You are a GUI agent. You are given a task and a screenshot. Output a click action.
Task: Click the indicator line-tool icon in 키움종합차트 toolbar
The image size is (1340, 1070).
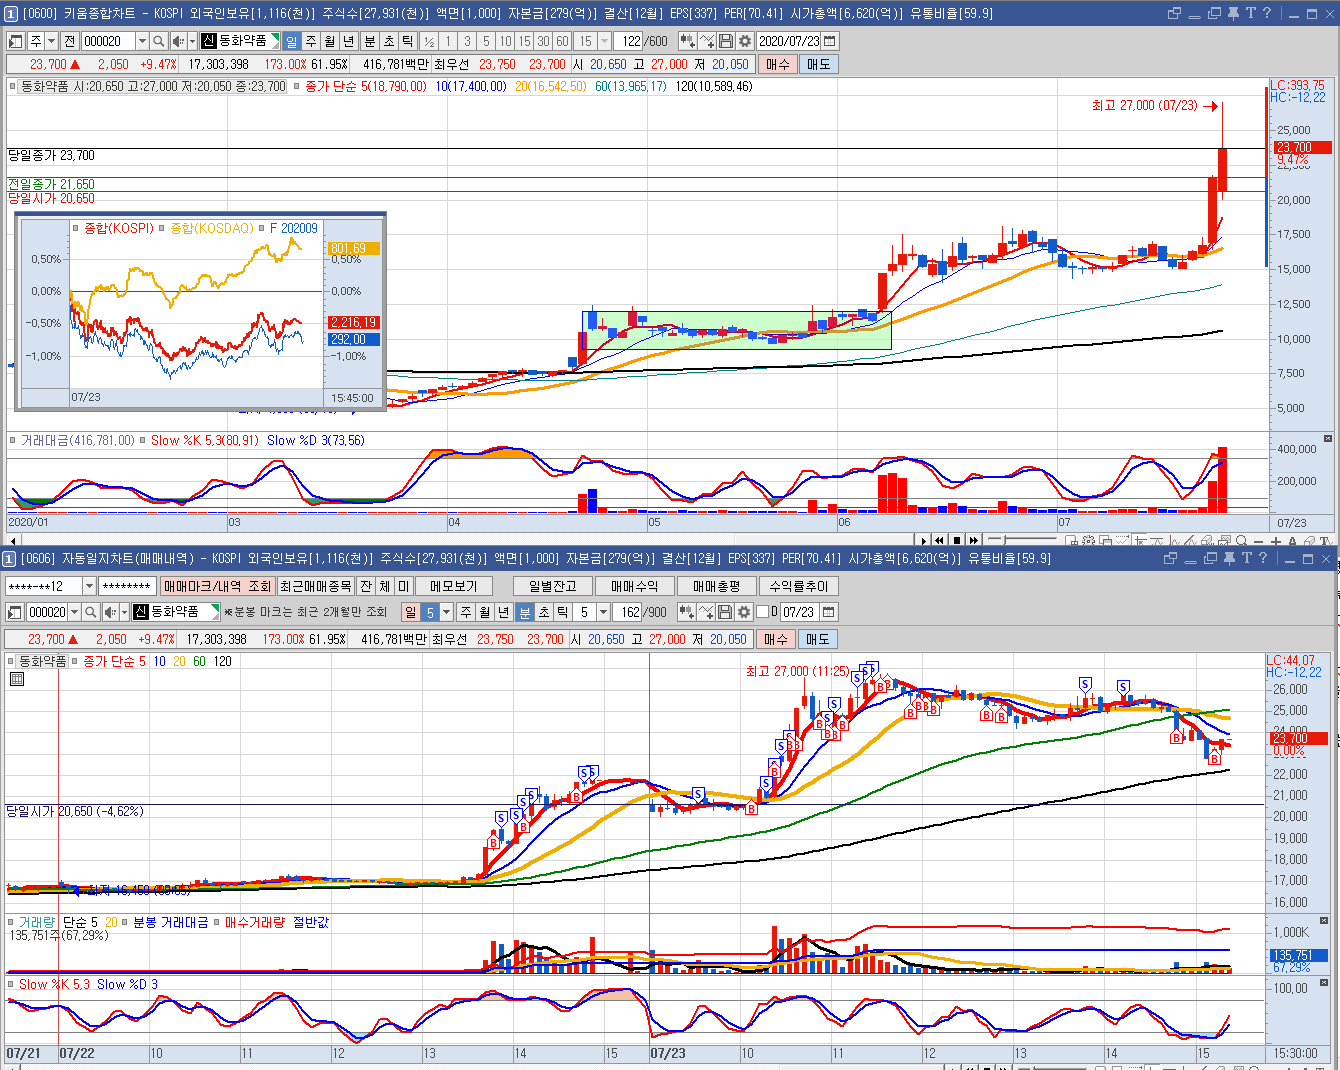(707, 41)
